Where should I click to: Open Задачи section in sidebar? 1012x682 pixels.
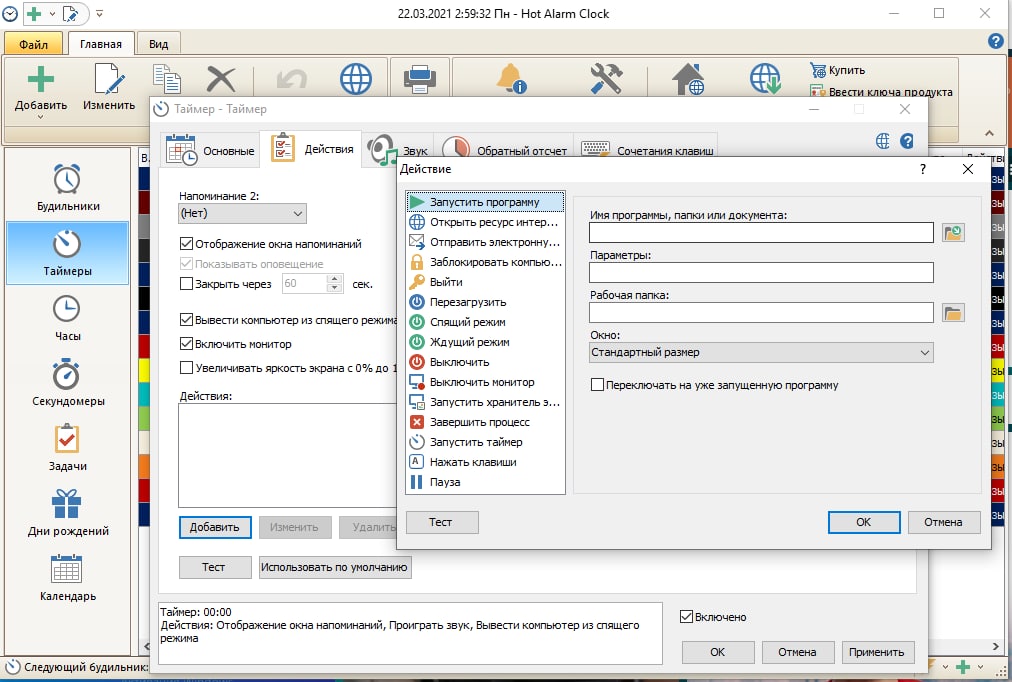tap(68, 448)
